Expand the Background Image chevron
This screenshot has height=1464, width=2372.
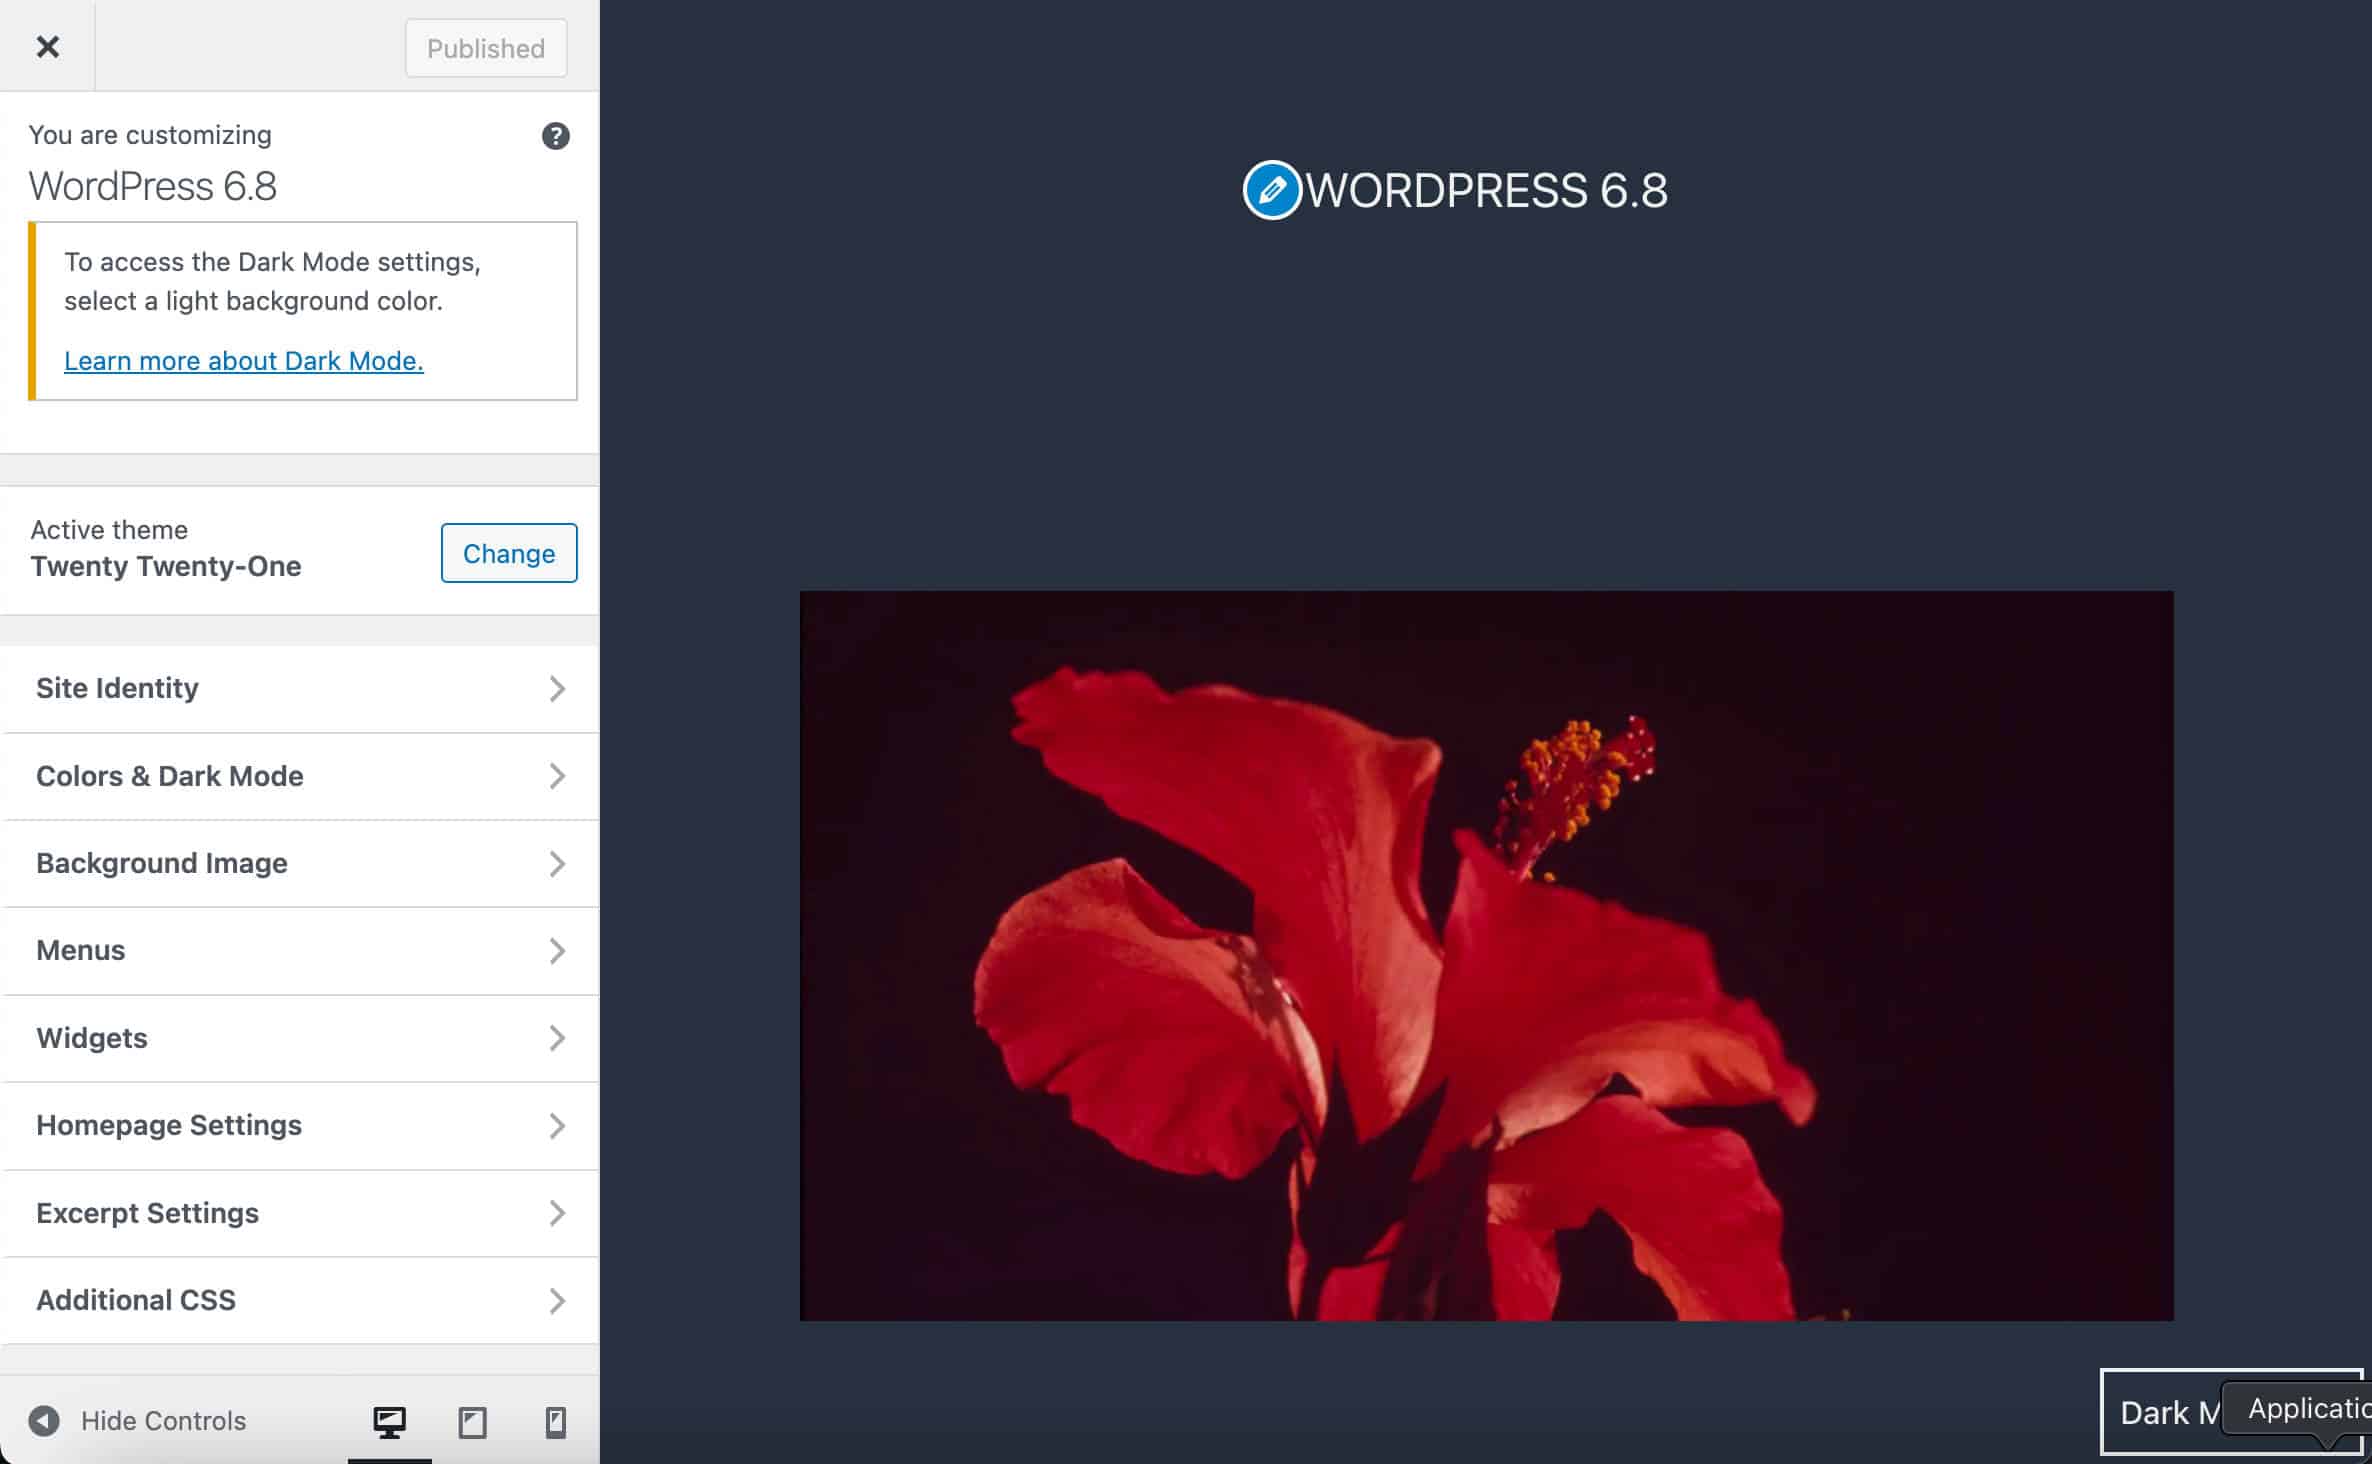(x=557, y=863)
